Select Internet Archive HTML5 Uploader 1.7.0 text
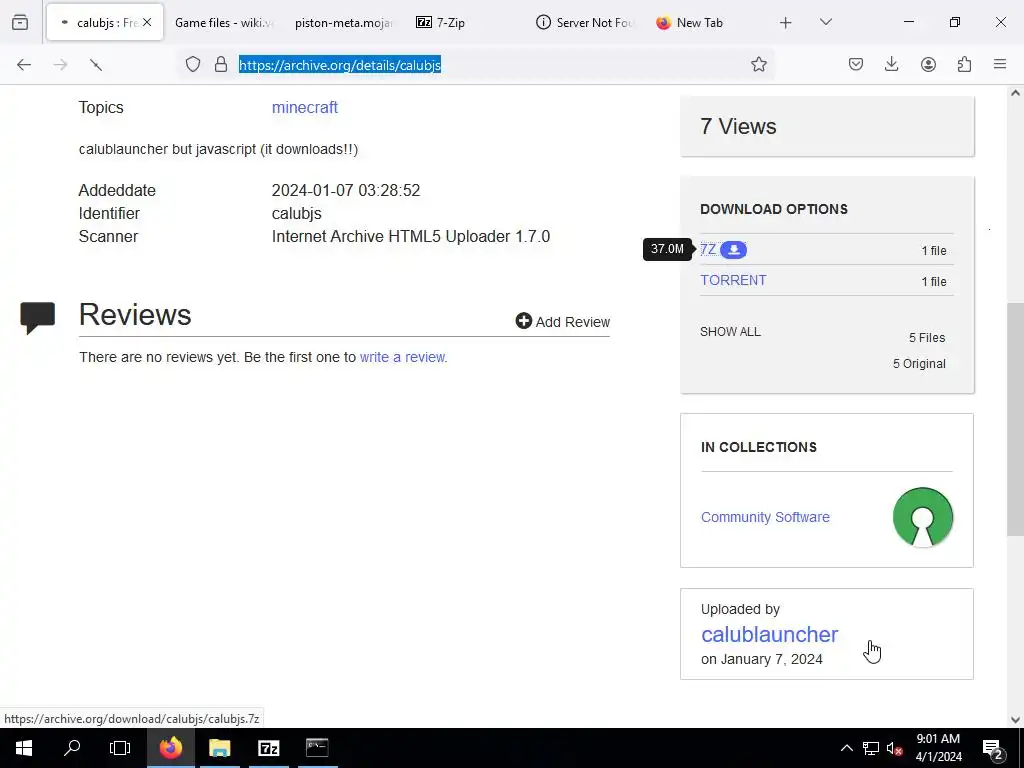 point(411,236)
